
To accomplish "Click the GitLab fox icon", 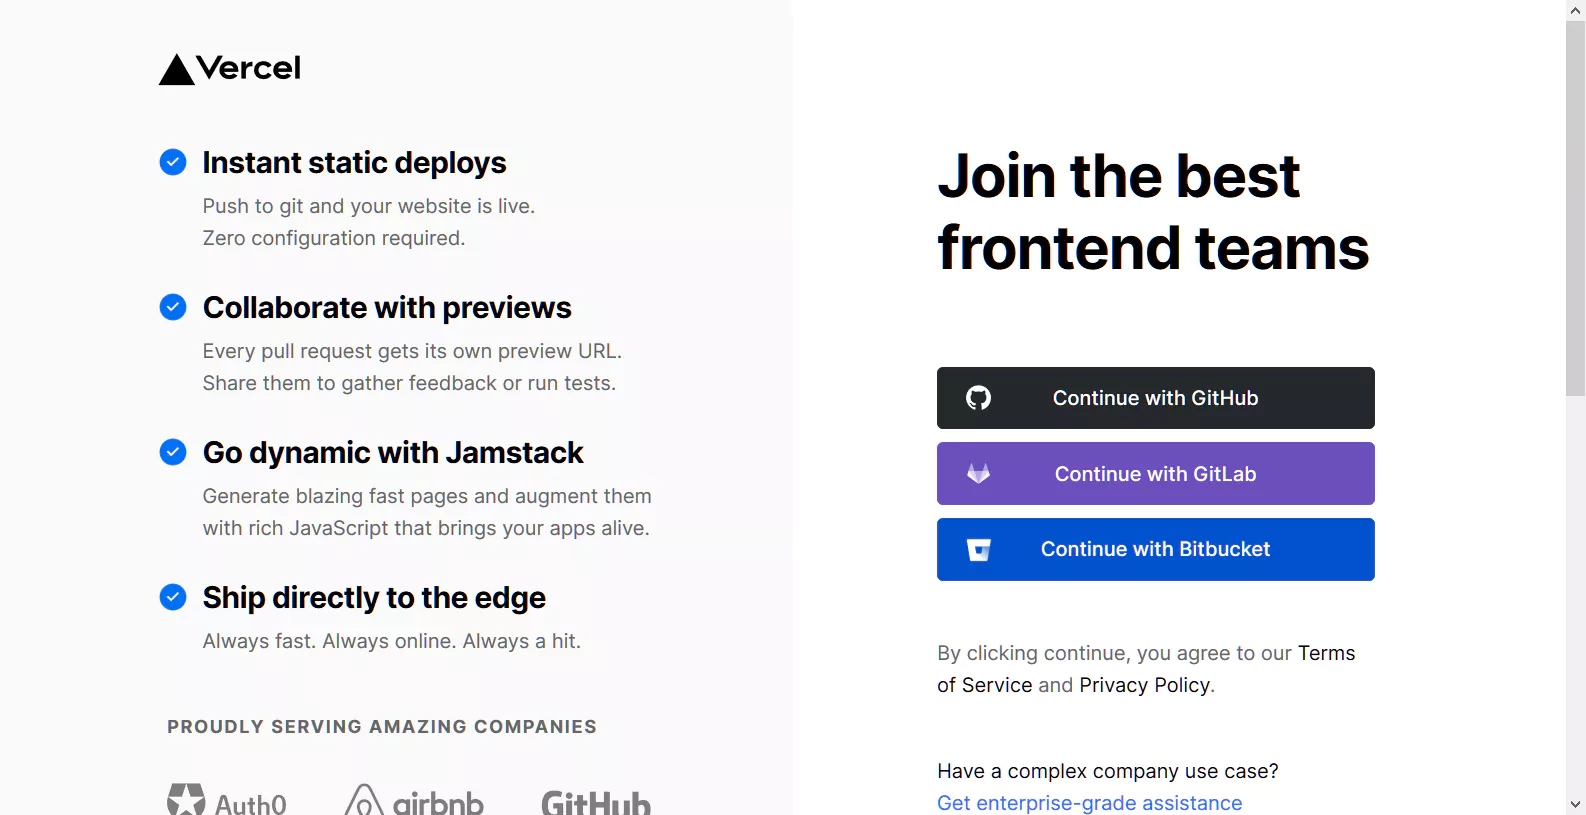I will point(978,474).
